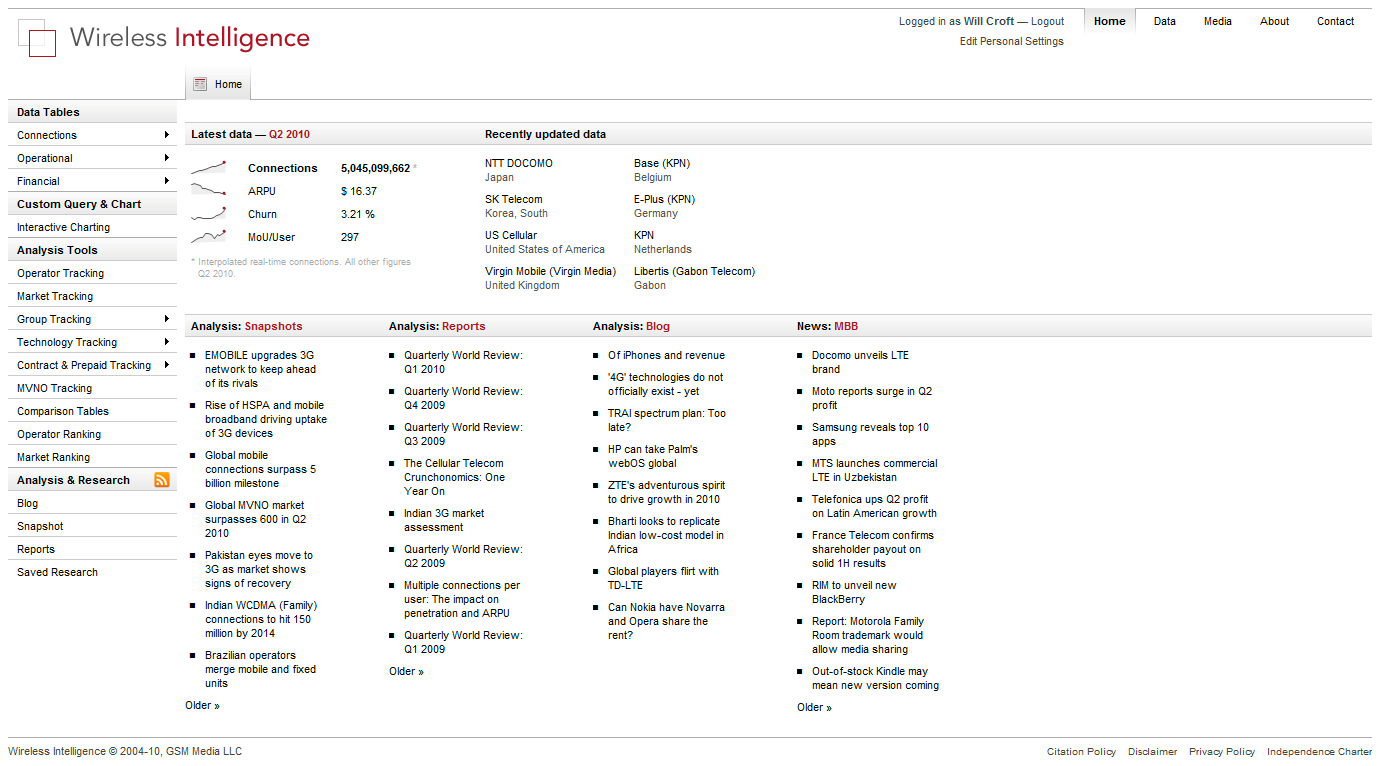This screenshot has height=766, width=1380.
Task: Click the Wireless Intelligence logo icon
Action: (37, 38)
